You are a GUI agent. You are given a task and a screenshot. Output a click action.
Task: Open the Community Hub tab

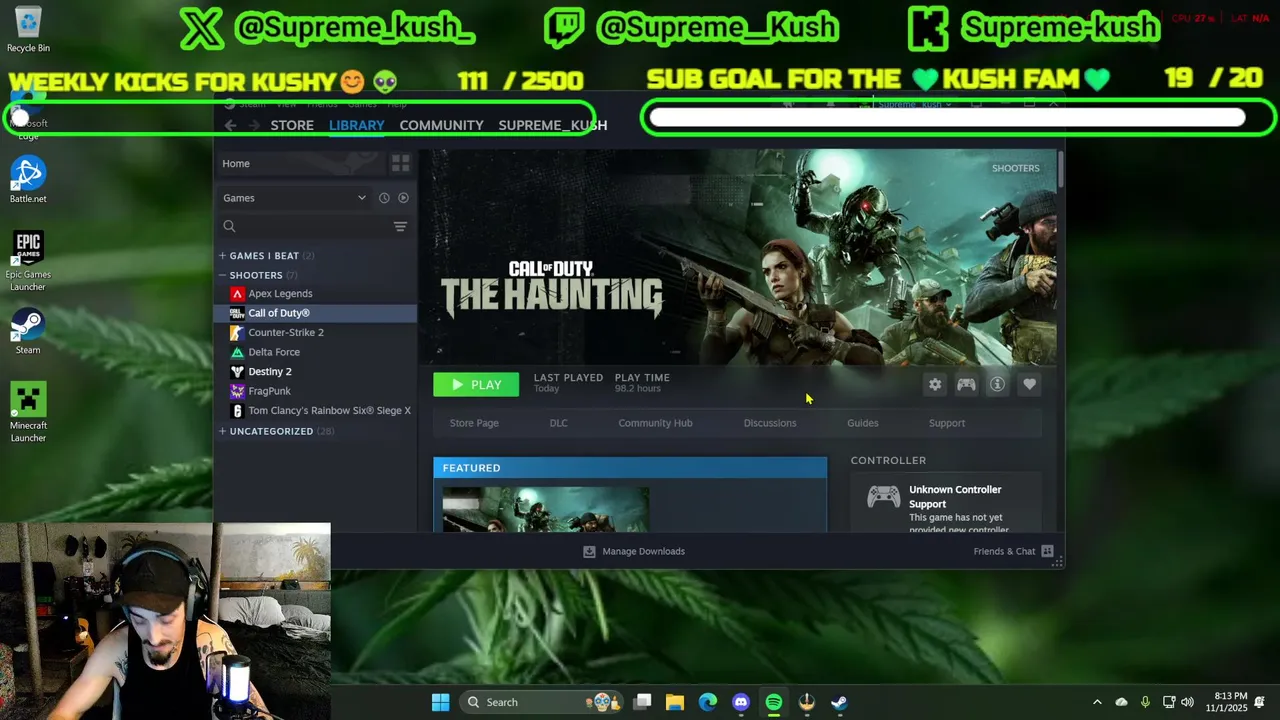[x=655, y=423]
